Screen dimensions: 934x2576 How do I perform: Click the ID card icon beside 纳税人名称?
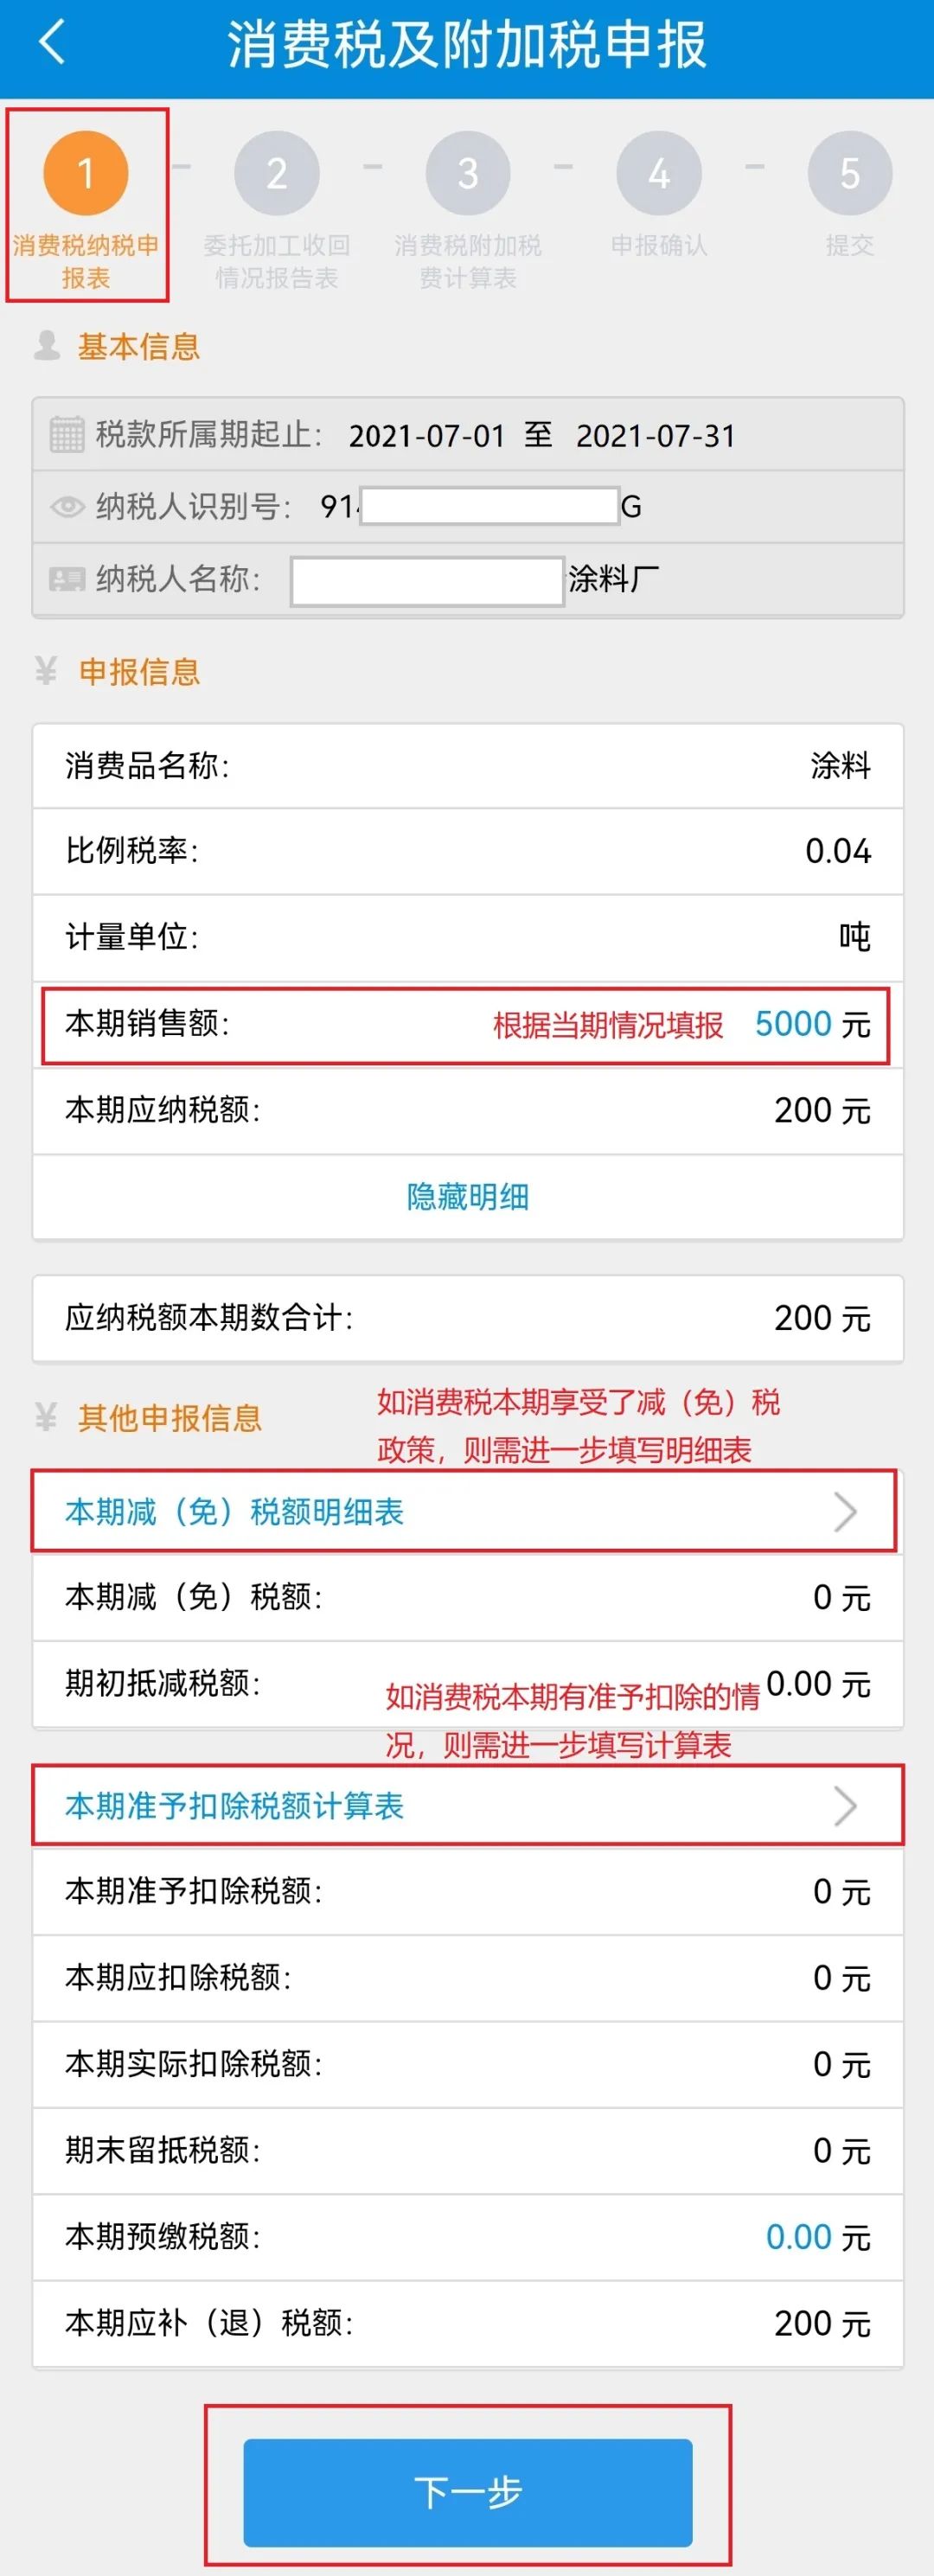point(67,579)
